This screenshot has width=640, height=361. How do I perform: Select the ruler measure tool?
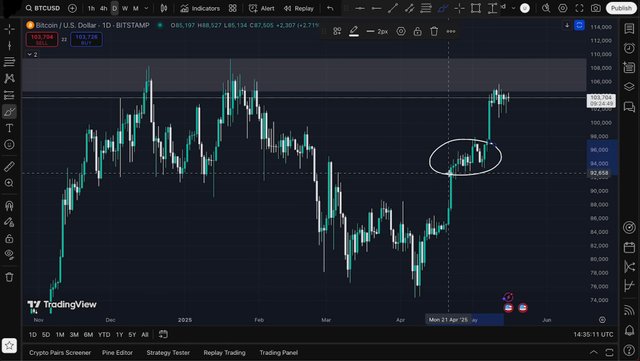[x=9, y=166]
